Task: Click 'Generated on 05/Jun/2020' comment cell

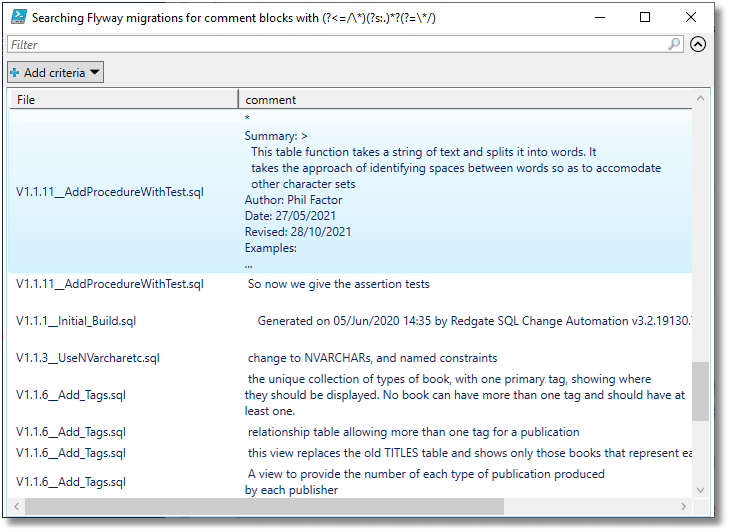Action: point(474,321)
